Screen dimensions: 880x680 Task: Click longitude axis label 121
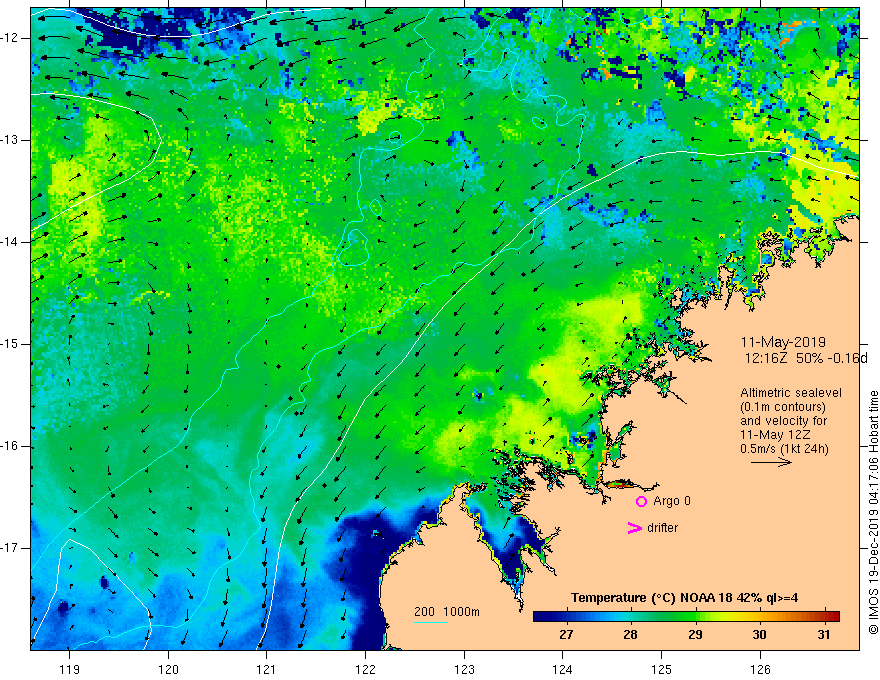coord(267,669)
